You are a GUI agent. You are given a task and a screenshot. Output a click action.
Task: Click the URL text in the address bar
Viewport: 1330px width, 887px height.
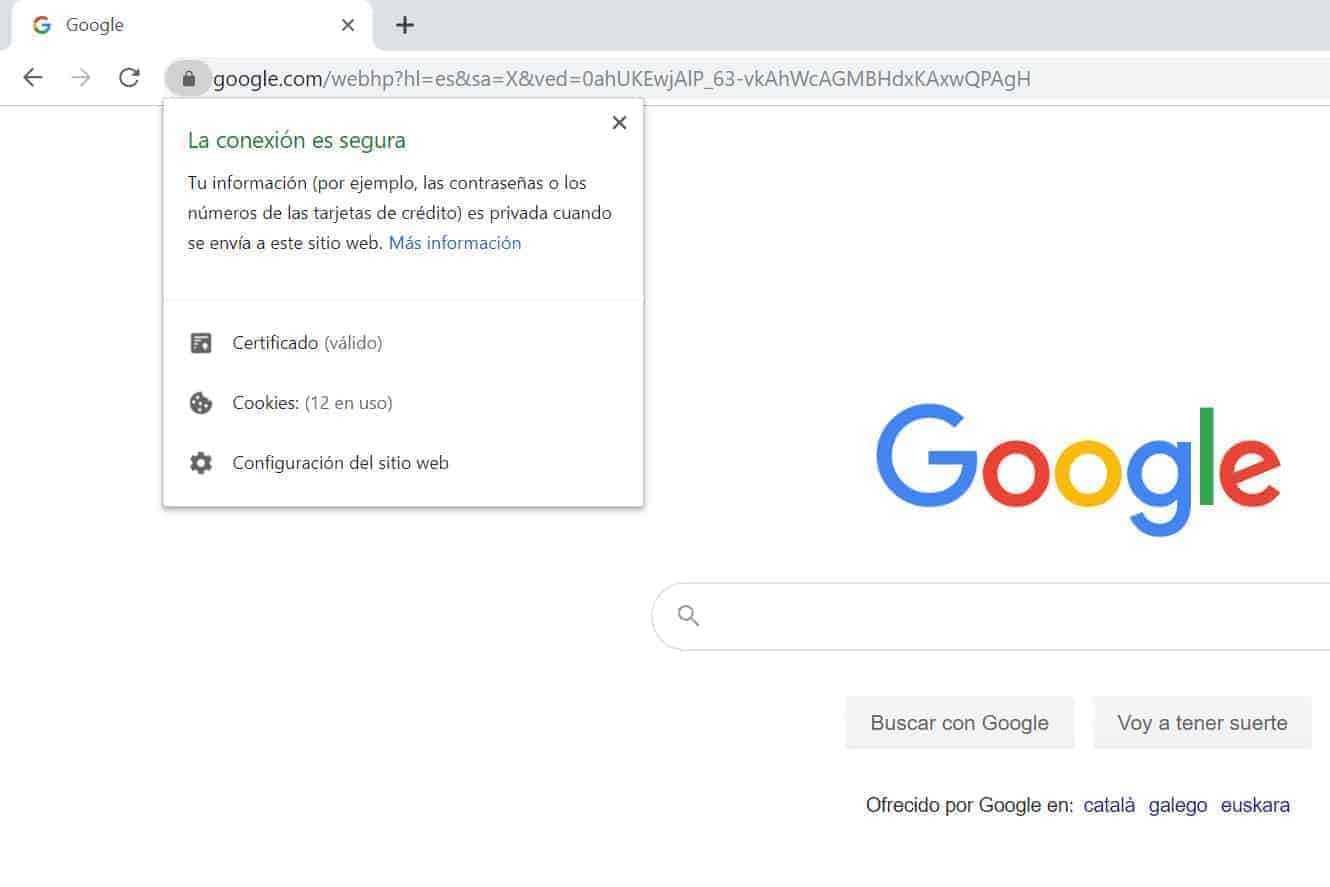pos(622,78)
